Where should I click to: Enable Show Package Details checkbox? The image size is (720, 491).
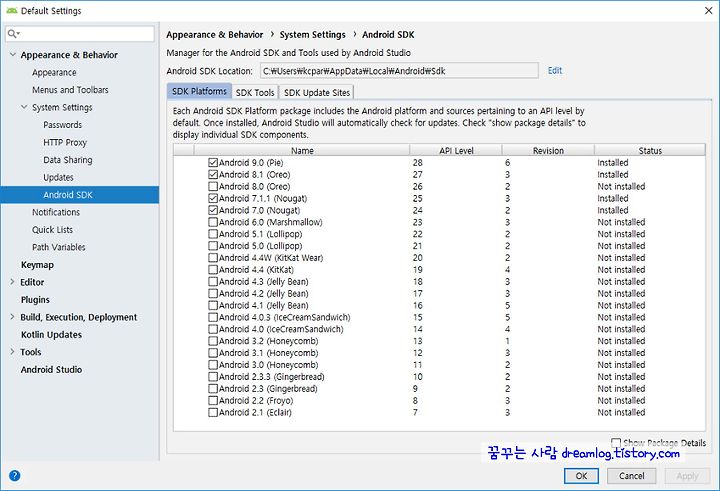coord(616,442)
